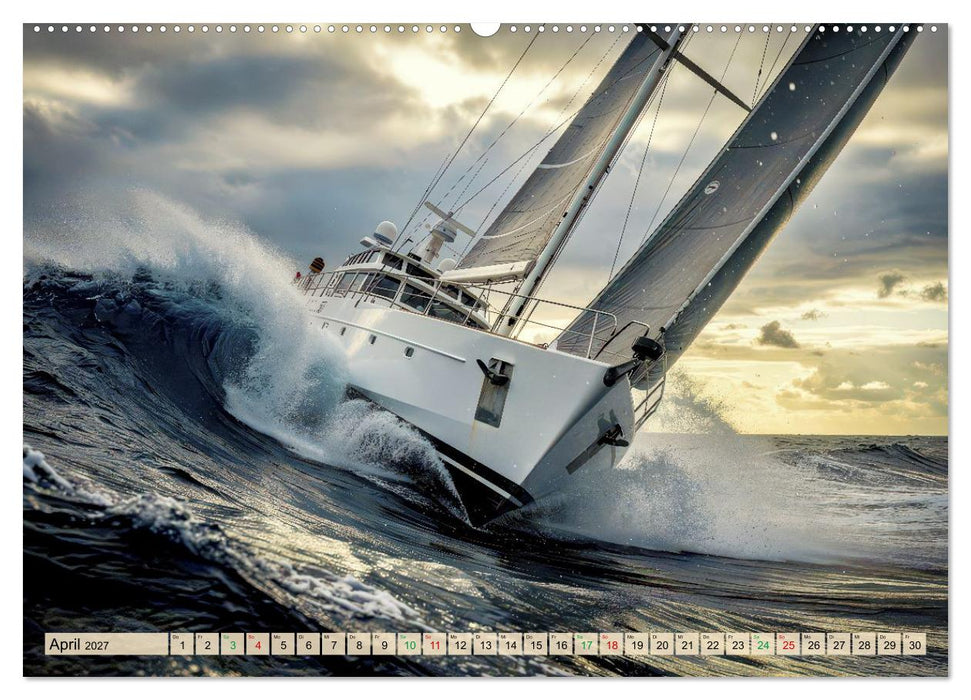Select day 20 date cell

tap(662, 644)
